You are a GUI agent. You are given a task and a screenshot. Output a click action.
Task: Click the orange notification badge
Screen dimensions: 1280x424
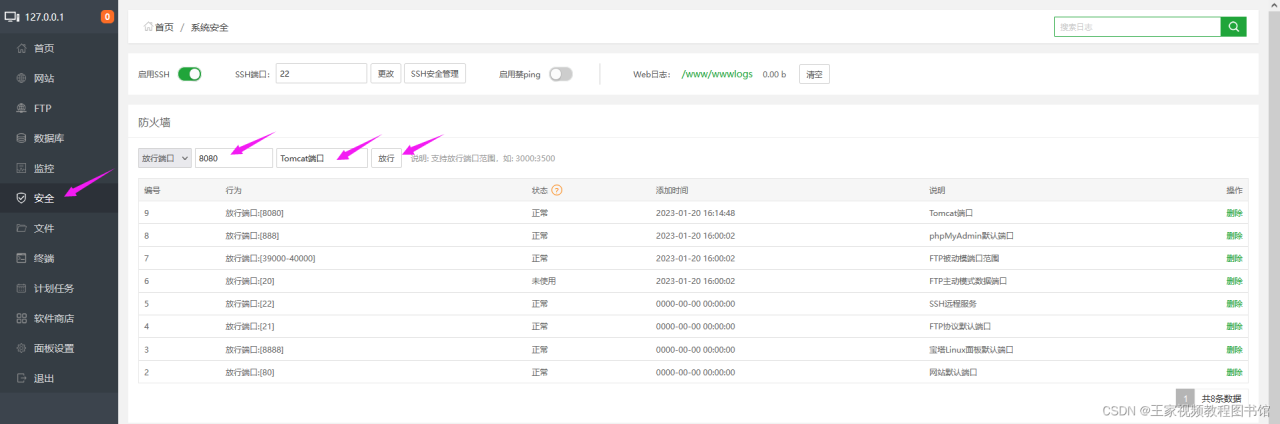tap(107, 17)
